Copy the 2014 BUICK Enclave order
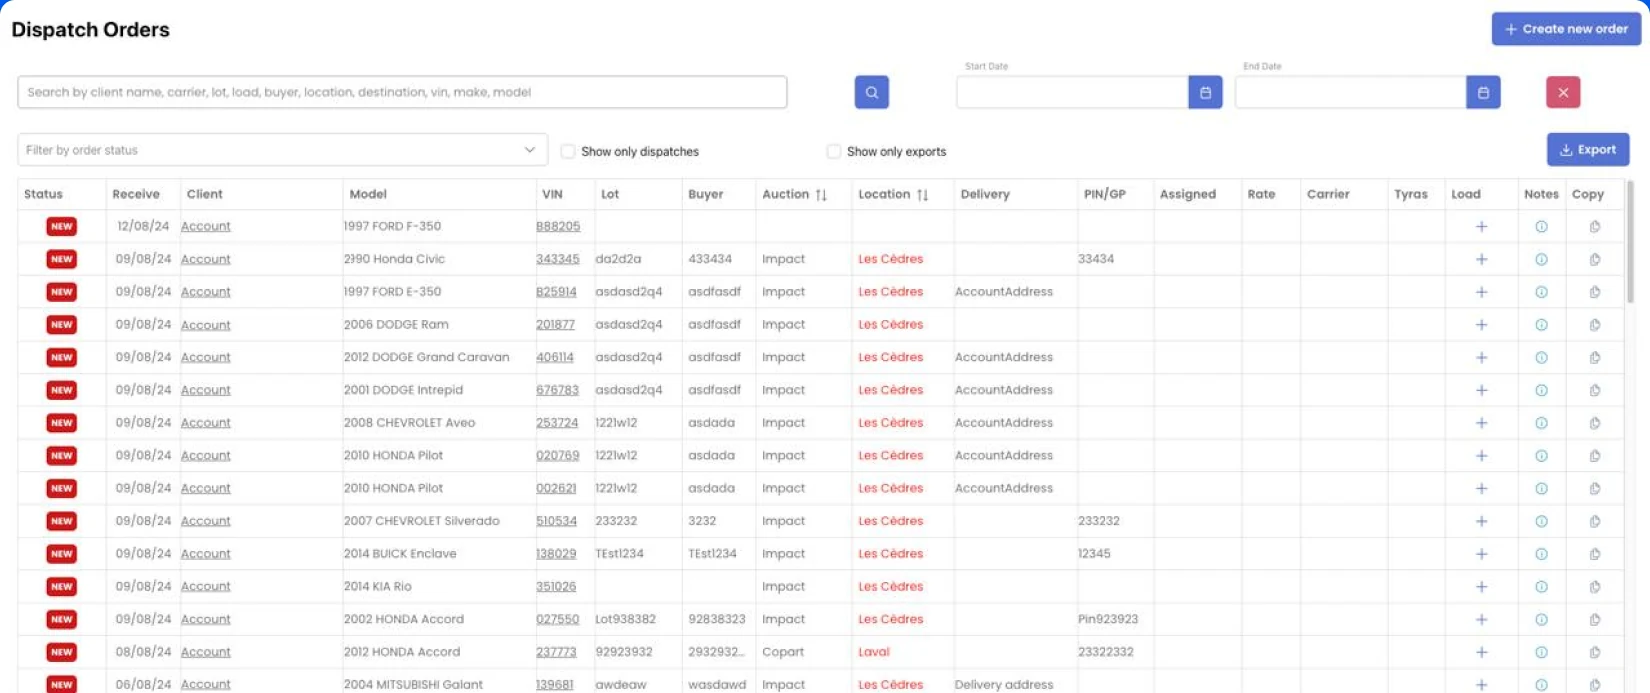This screenshot has height=693, width=1650. coord(1594,554)
